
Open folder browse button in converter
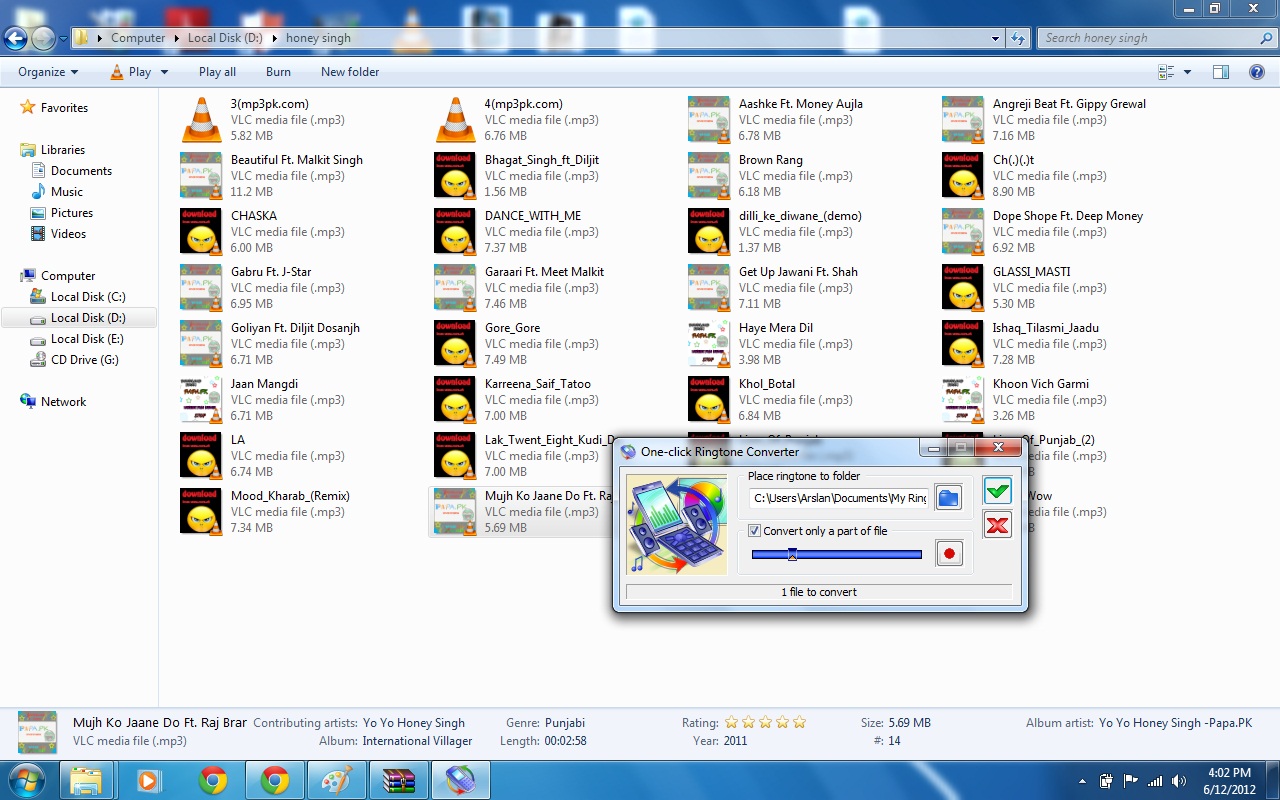point(948,497)
